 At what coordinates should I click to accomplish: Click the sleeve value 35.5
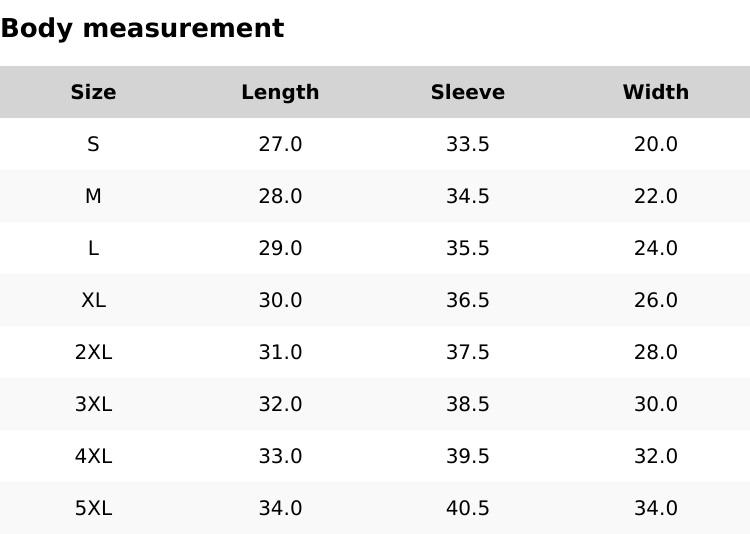pos(467,249)
